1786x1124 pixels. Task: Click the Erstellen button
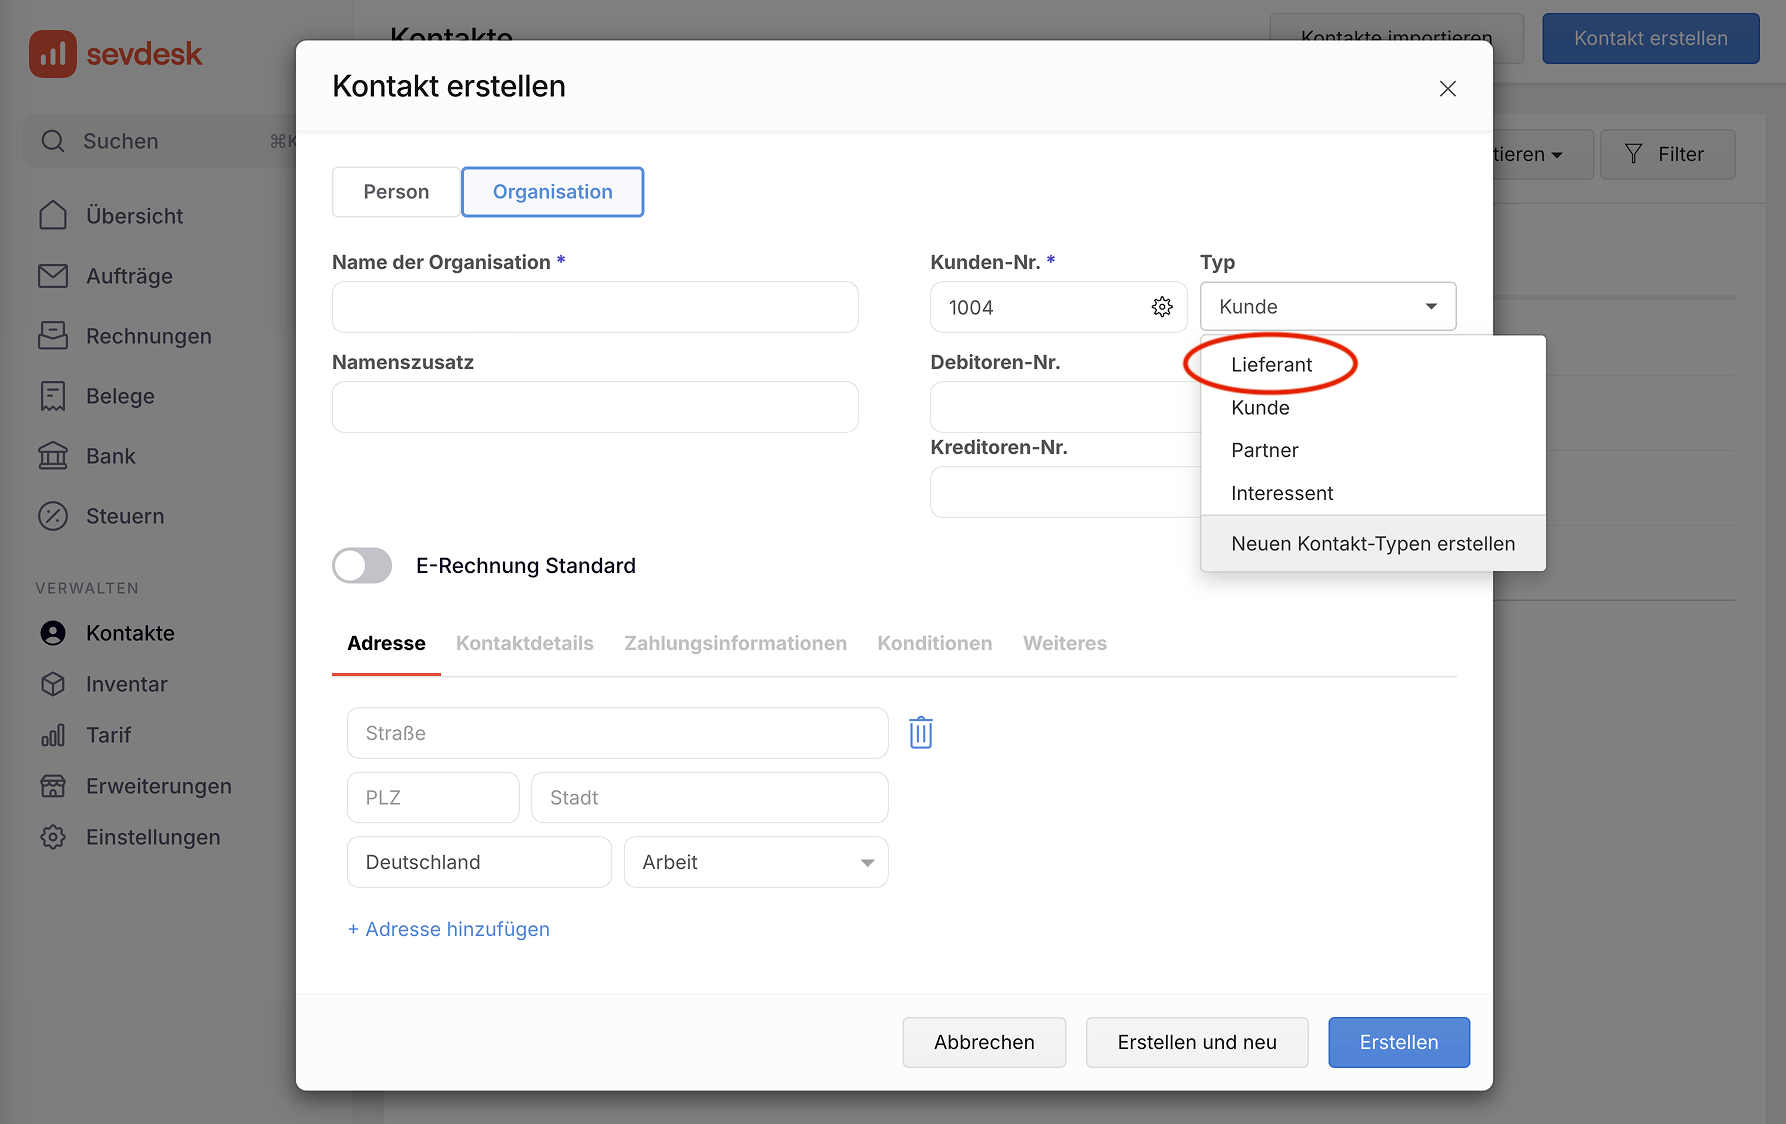click(x=1398, y=1042)
